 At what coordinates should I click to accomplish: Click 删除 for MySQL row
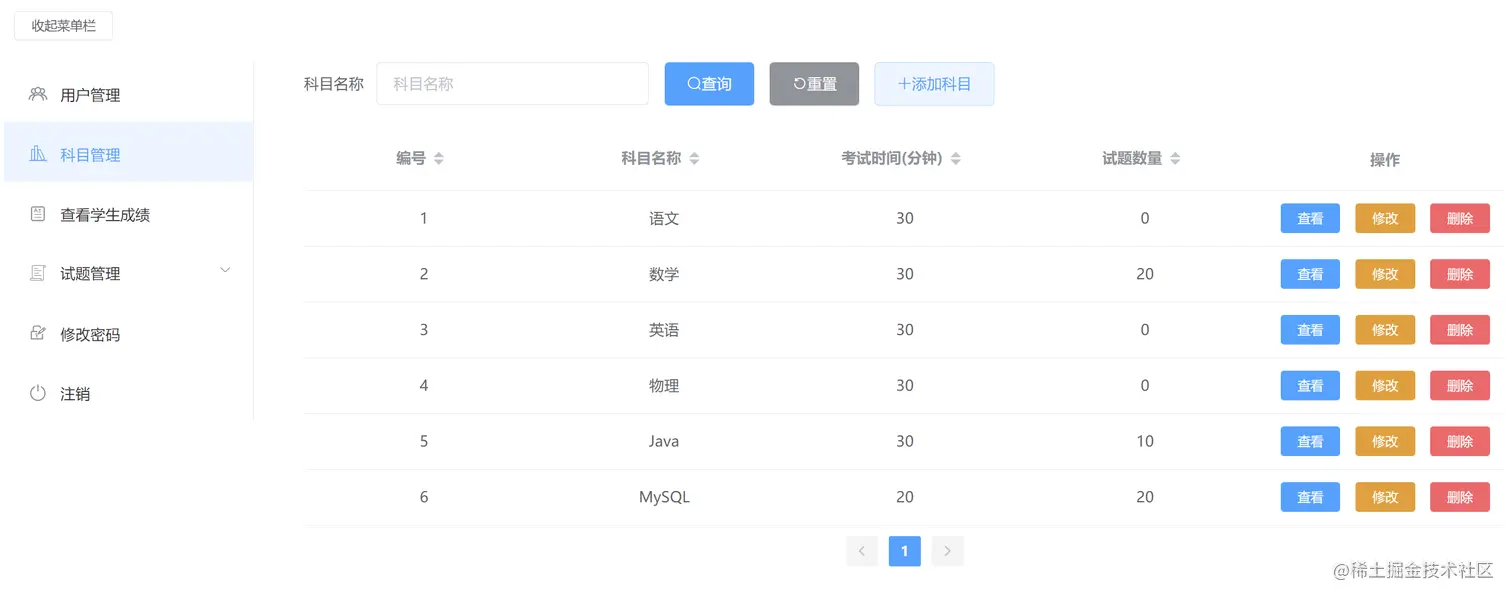[1460, 497]
